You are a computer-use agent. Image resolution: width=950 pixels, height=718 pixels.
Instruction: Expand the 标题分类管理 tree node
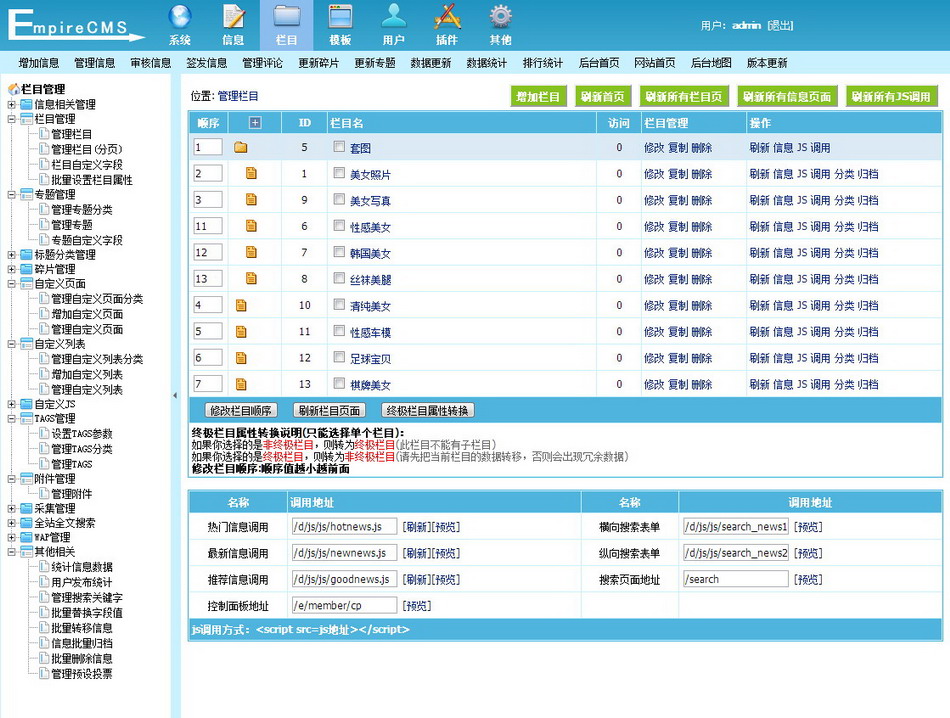coord(12,254)
